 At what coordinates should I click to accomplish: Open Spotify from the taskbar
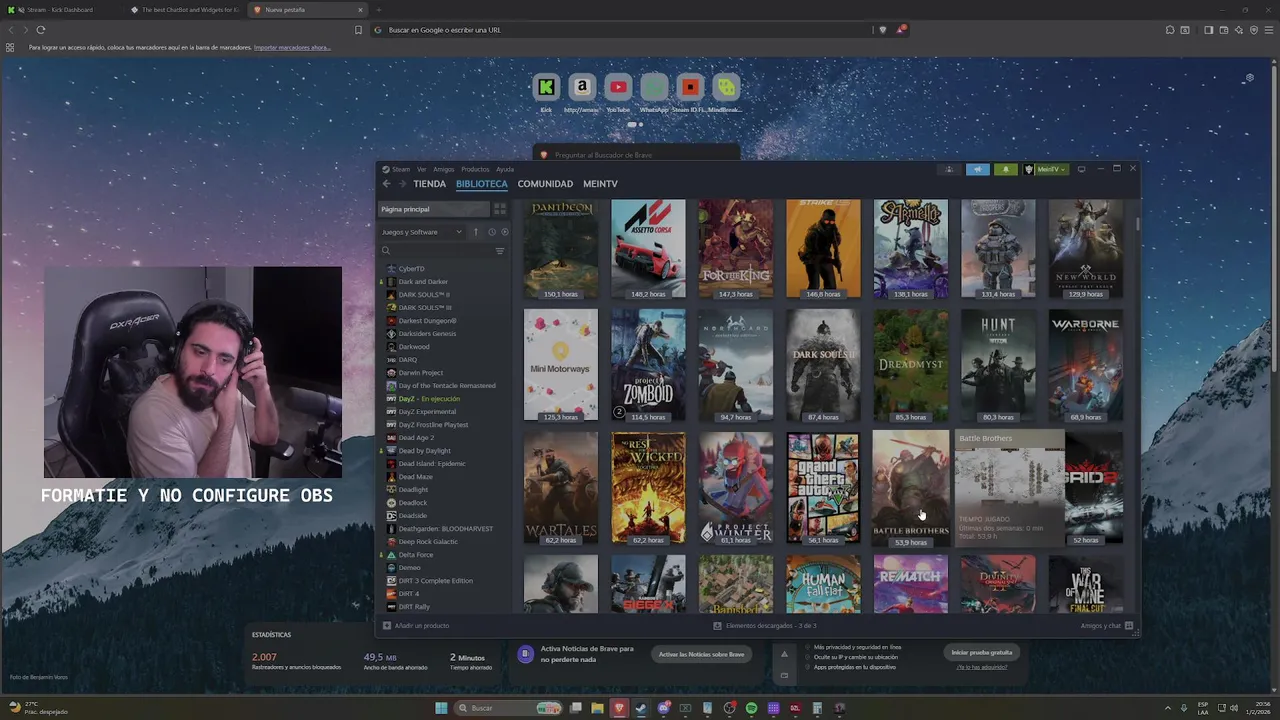click(751, 708)
